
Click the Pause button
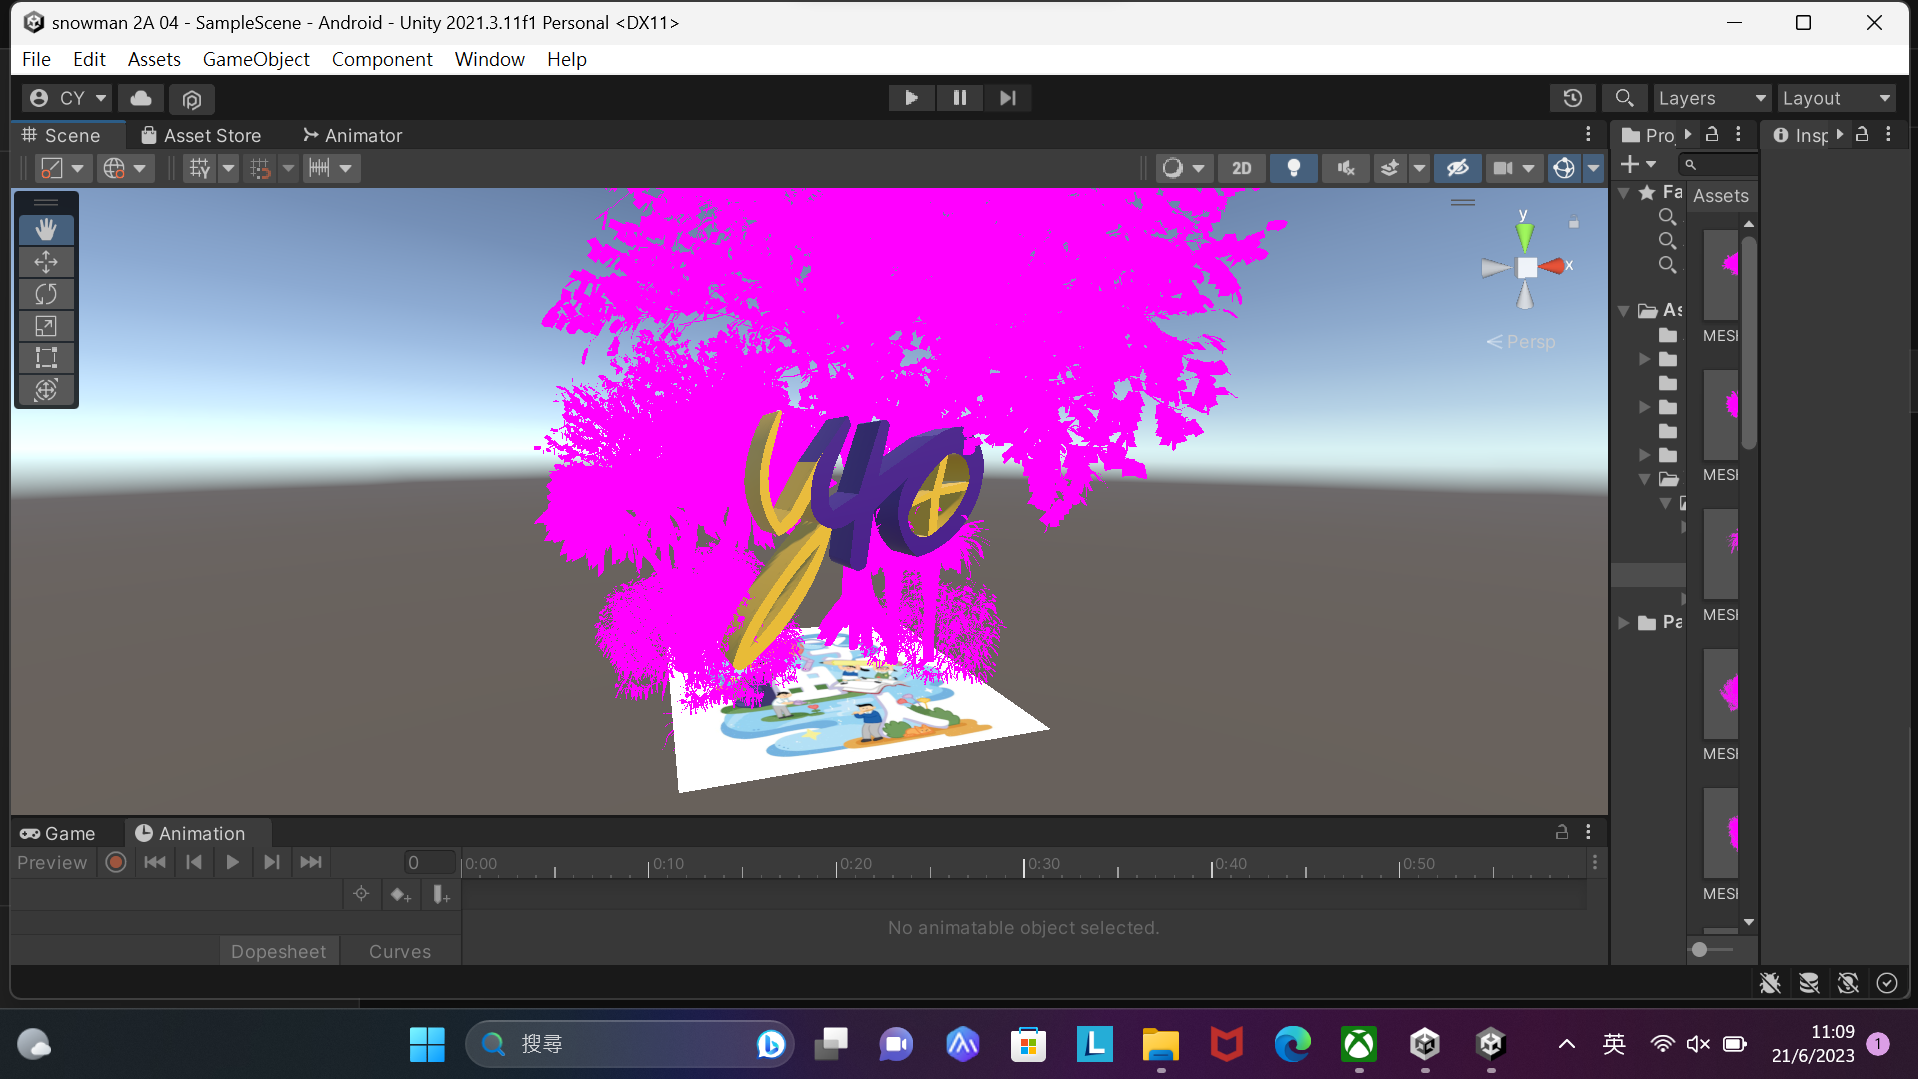coord(959,98)
